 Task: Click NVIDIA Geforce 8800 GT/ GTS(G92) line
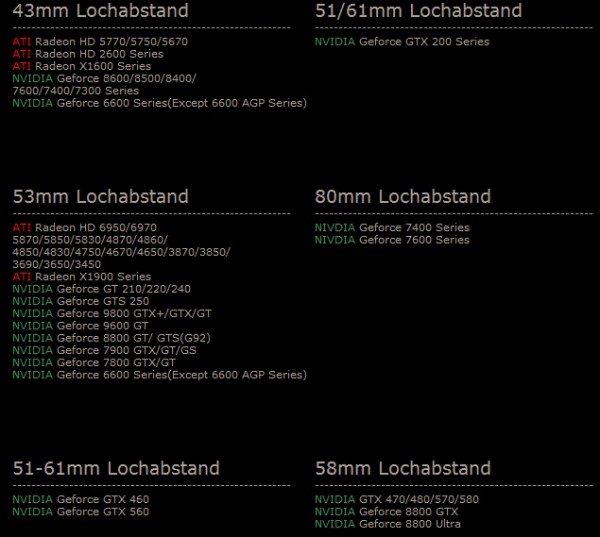point(111,338)
